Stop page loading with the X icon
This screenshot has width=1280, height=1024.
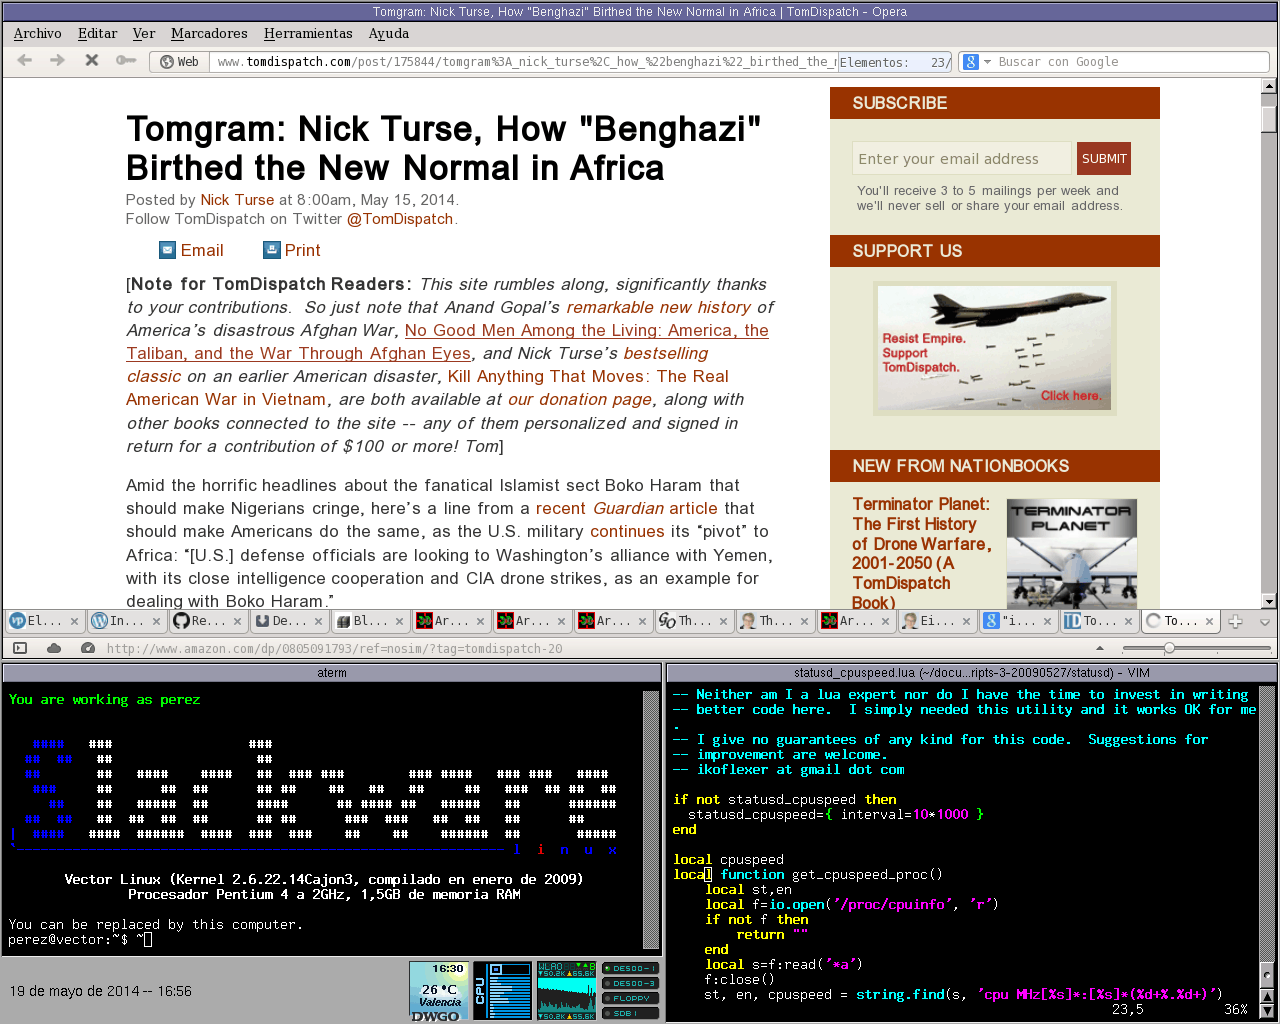(91, 61)
